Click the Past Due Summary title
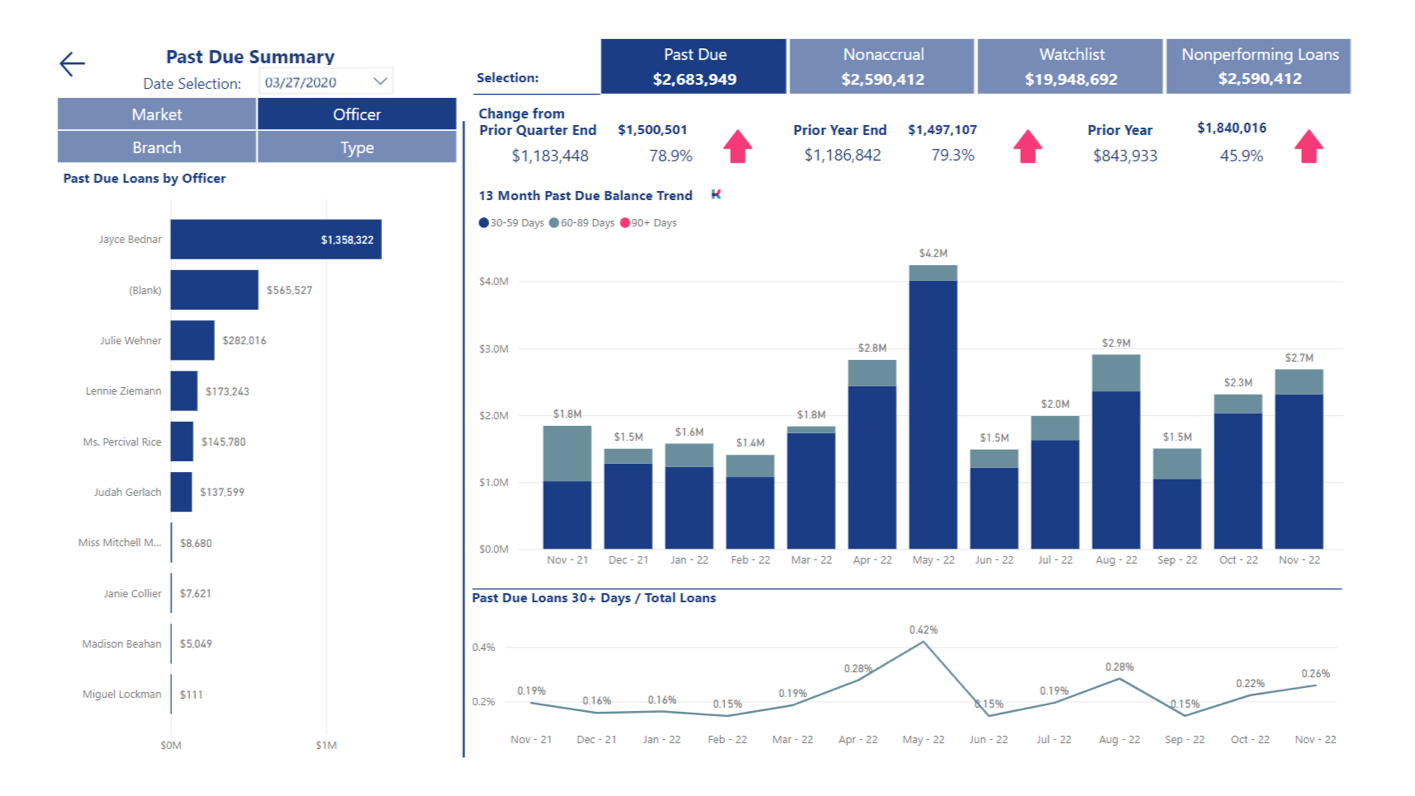Screen dimensions: 1415x796 click(250, 57)
